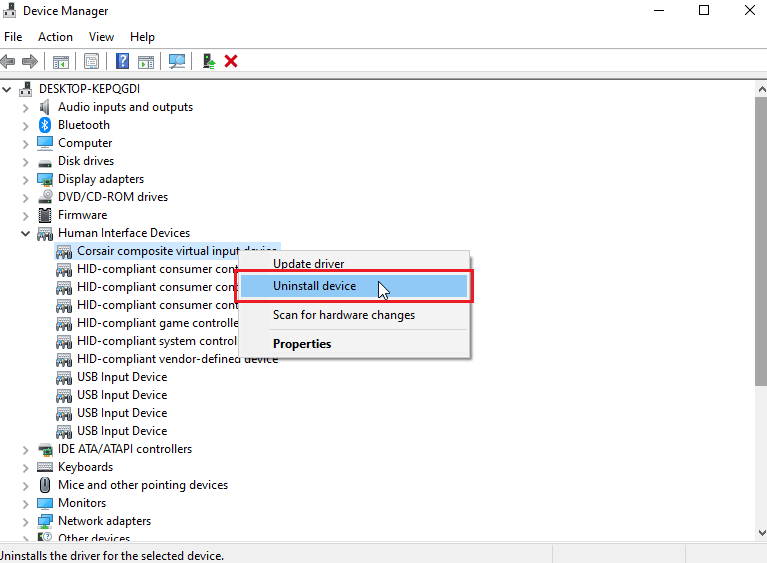The height and width of the screenshot is (563, 767).
Task: Expand Audio inputs and outputs
Action: [25, 108]
